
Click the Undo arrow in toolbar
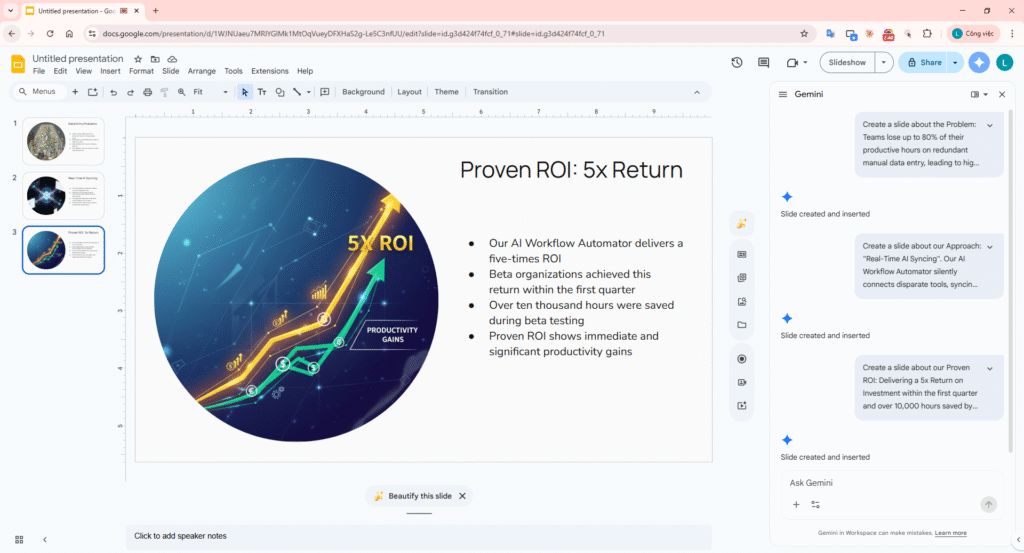coord(113,92)
